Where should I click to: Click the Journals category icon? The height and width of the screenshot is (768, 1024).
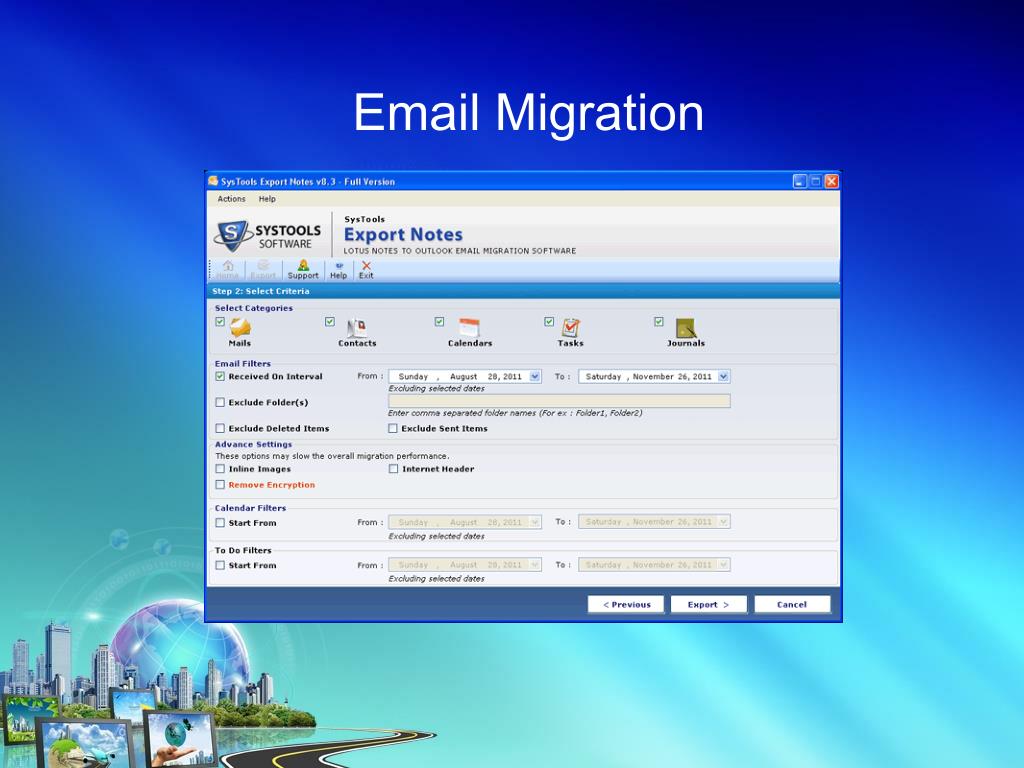point(686,327)
